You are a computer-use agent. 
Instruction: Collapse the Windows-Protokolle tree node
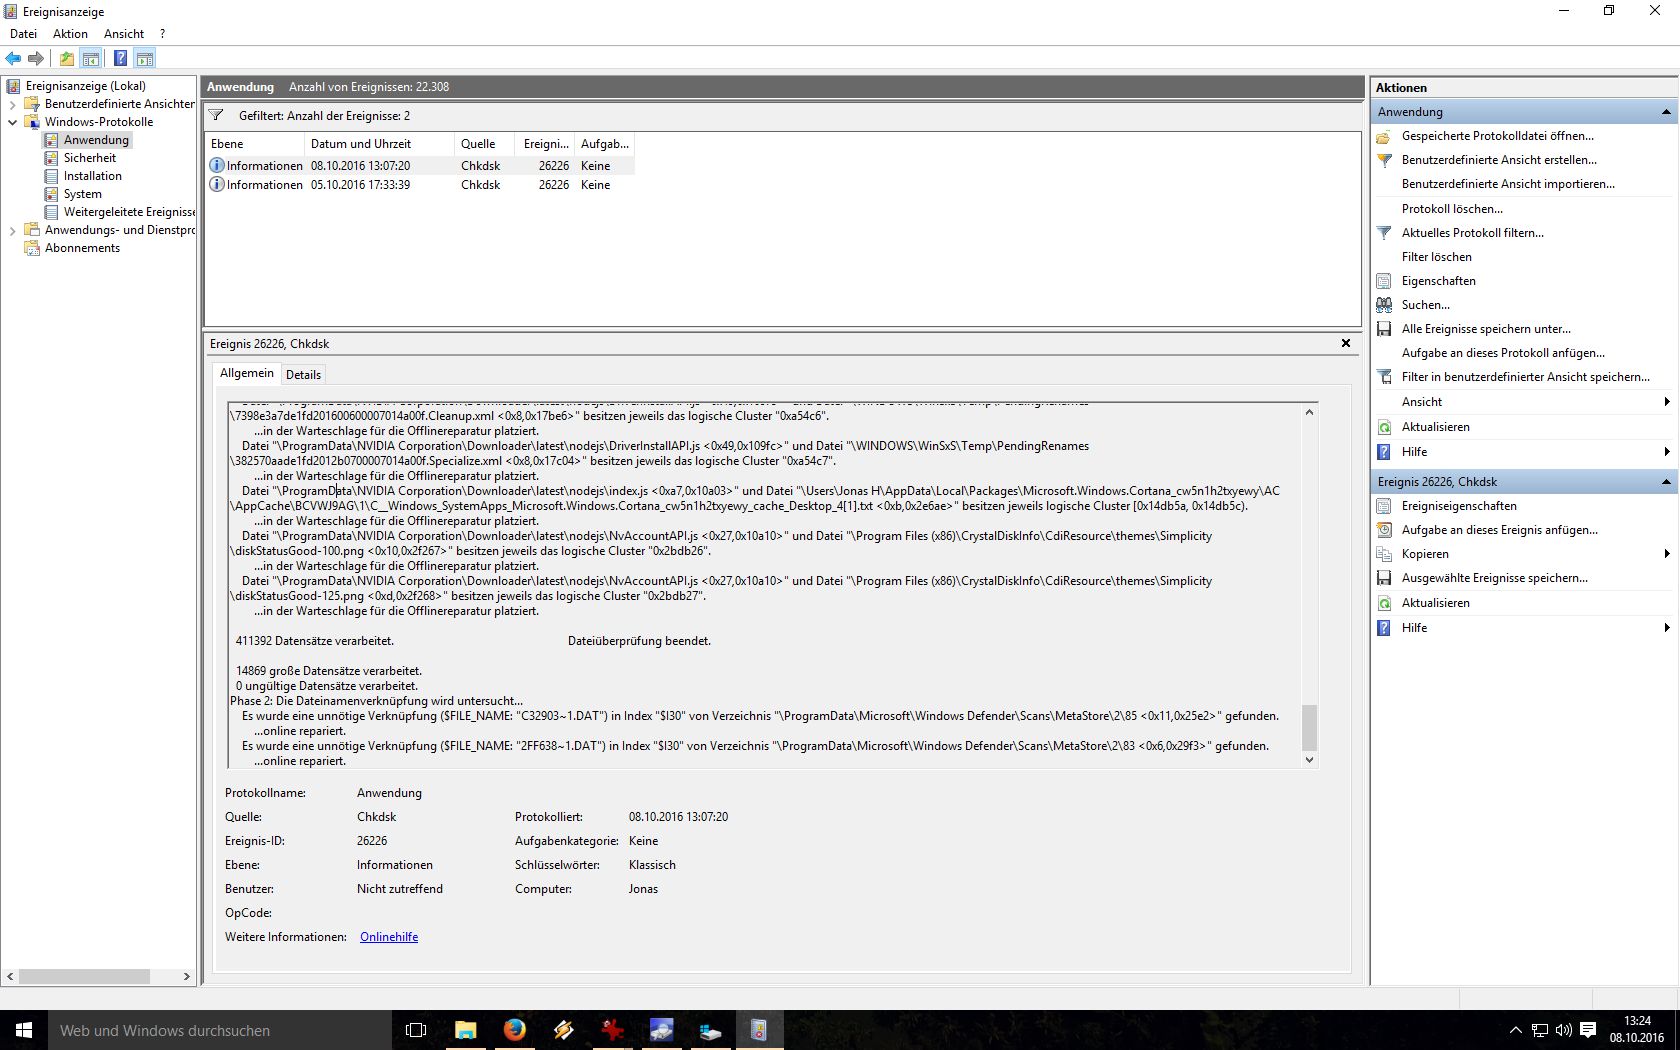[x=12, y=122]
